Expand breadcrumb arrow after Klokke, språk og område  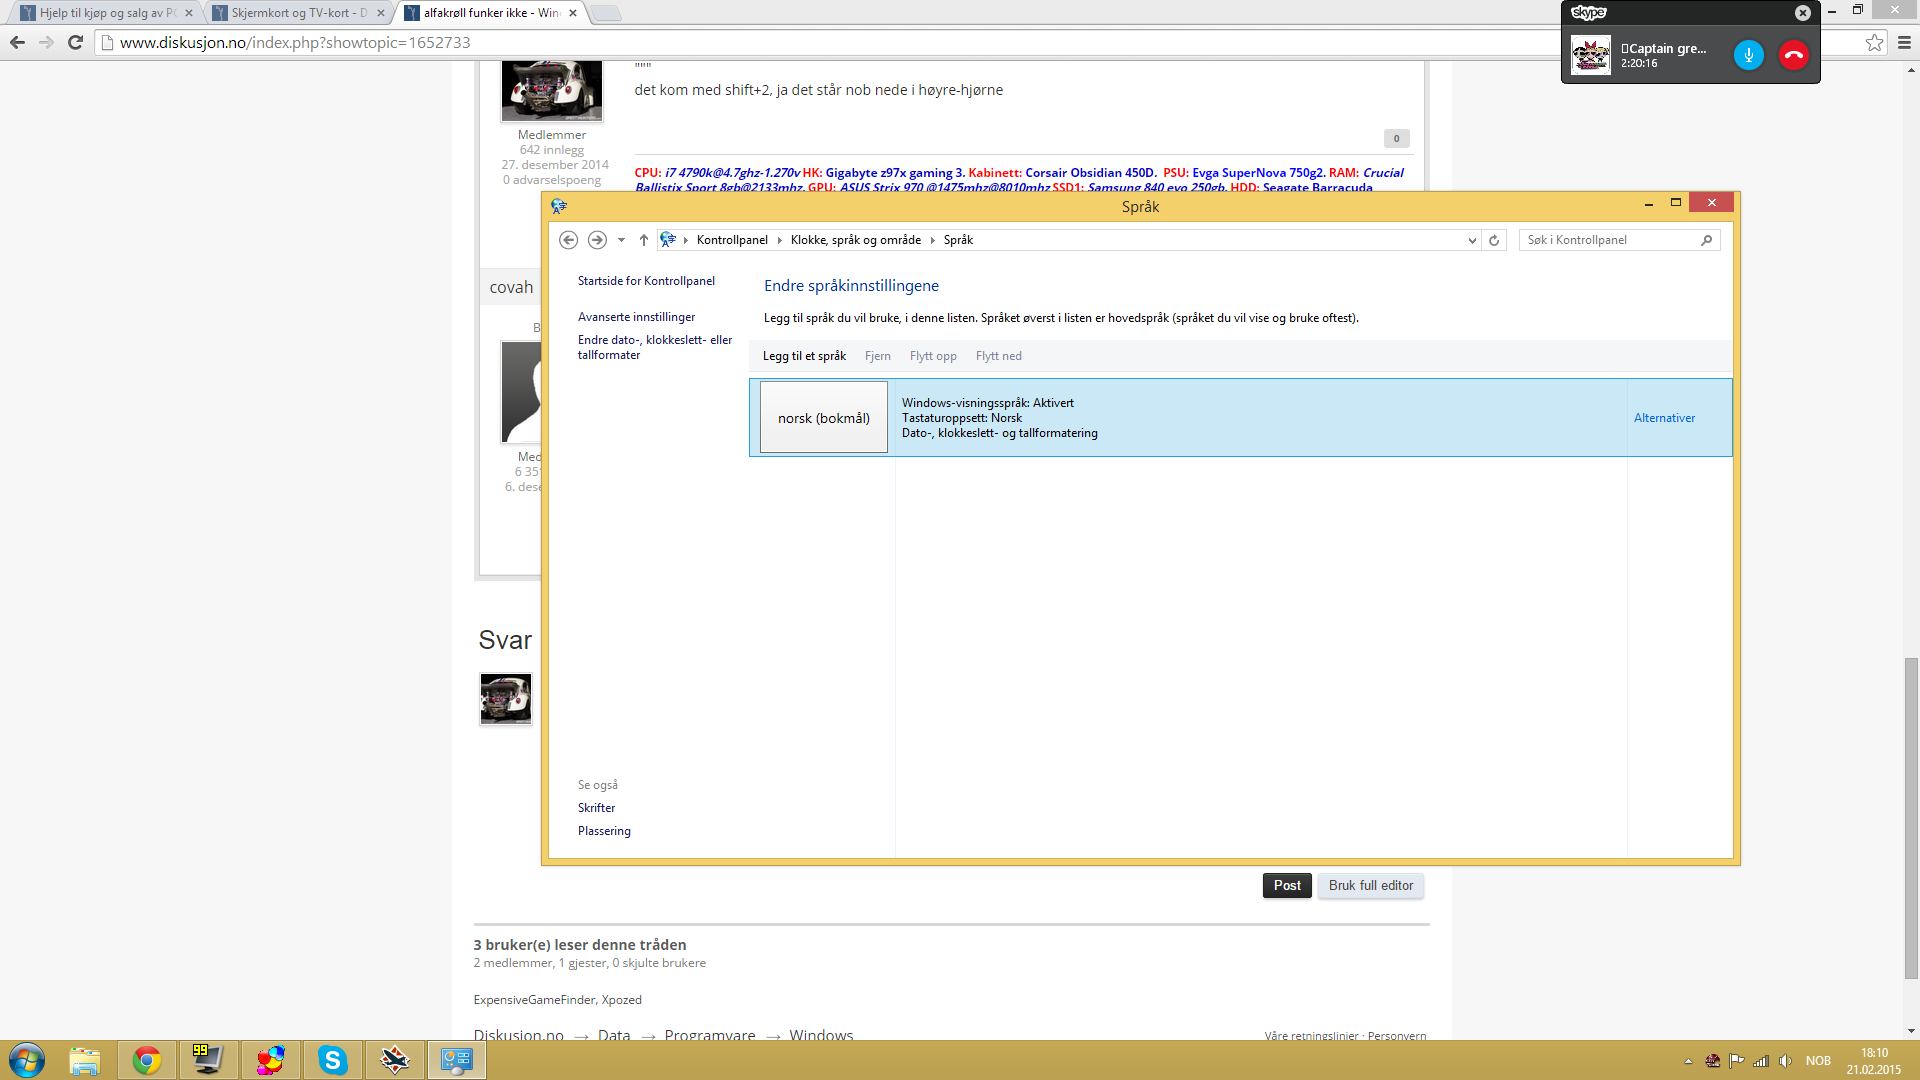[933, 240]
